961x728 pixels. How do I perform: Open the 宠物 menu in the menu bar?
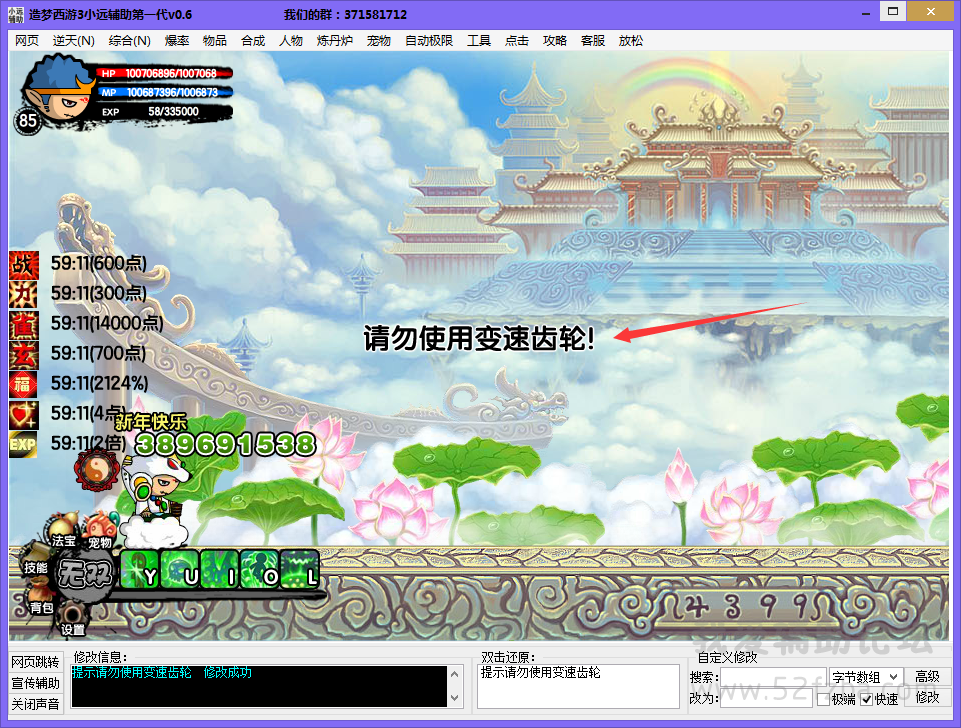click(379, 41)
